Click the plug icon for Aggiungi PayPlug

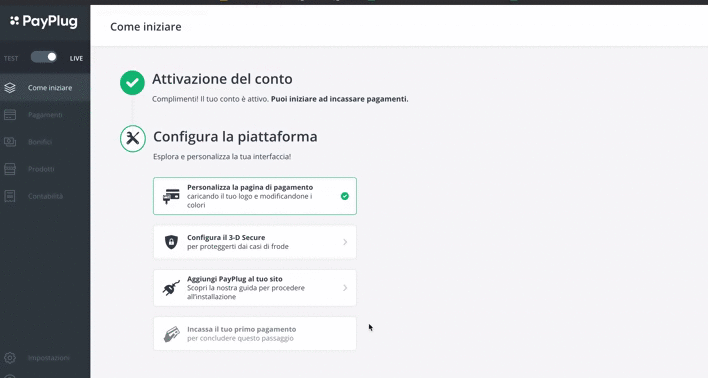tap(171, 288)
